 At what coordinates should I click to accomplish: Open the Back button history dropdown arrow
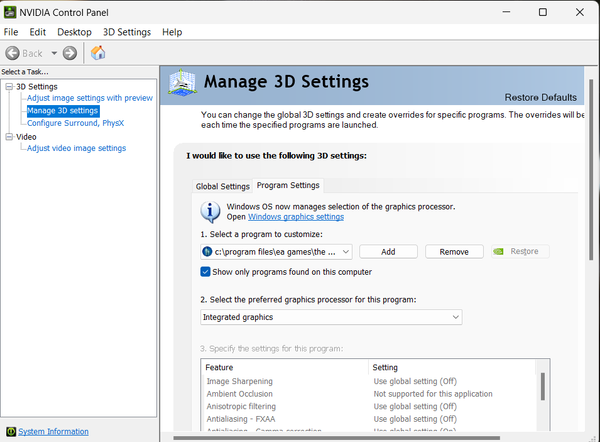point(53,53)
